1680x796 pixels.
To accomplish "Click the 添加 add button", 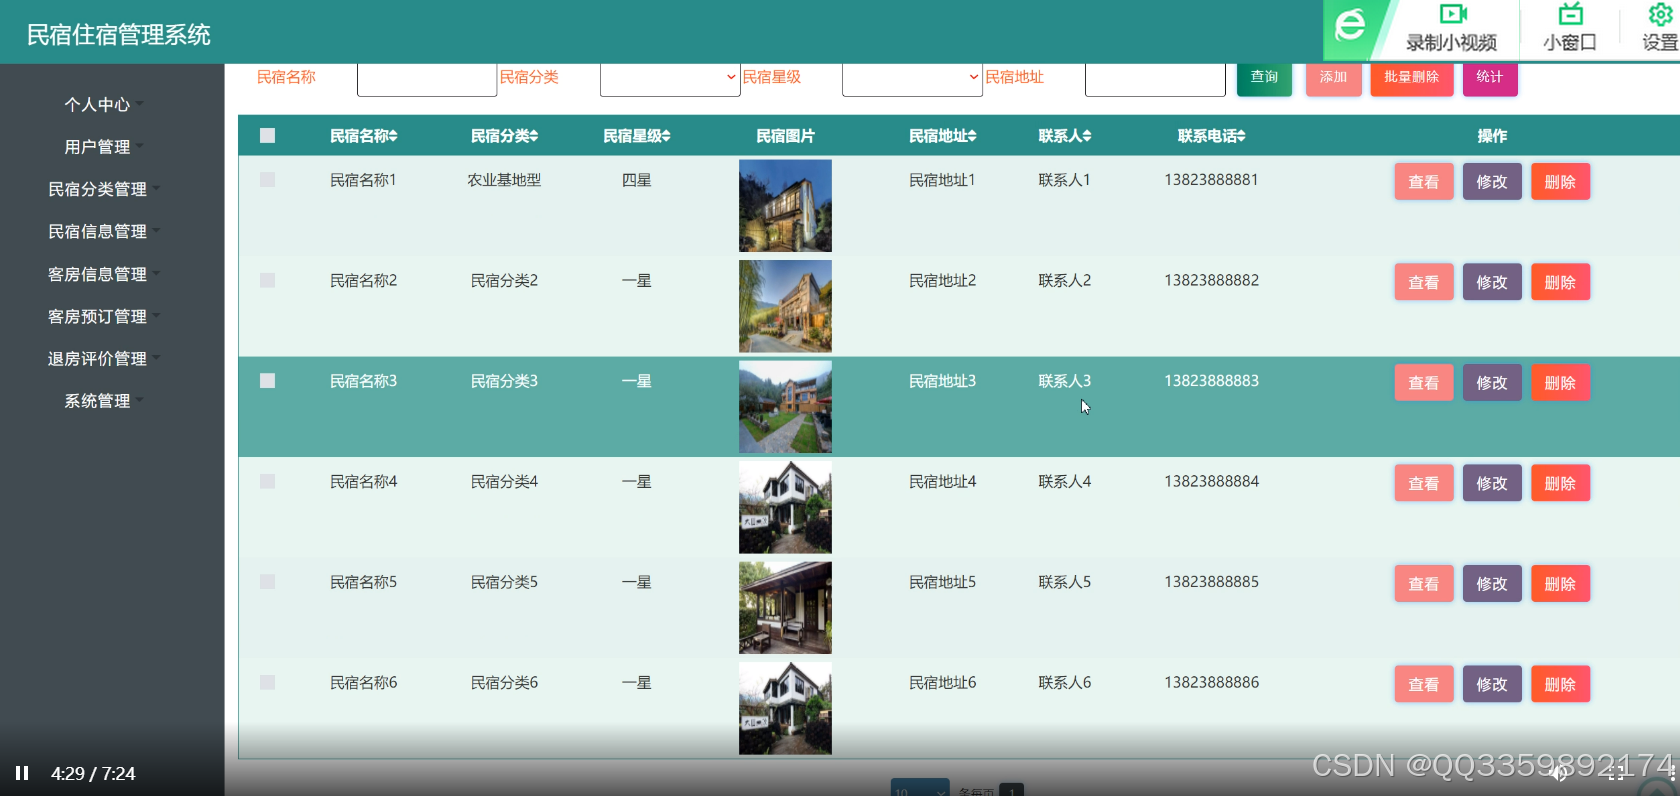I will (1333, 79).
